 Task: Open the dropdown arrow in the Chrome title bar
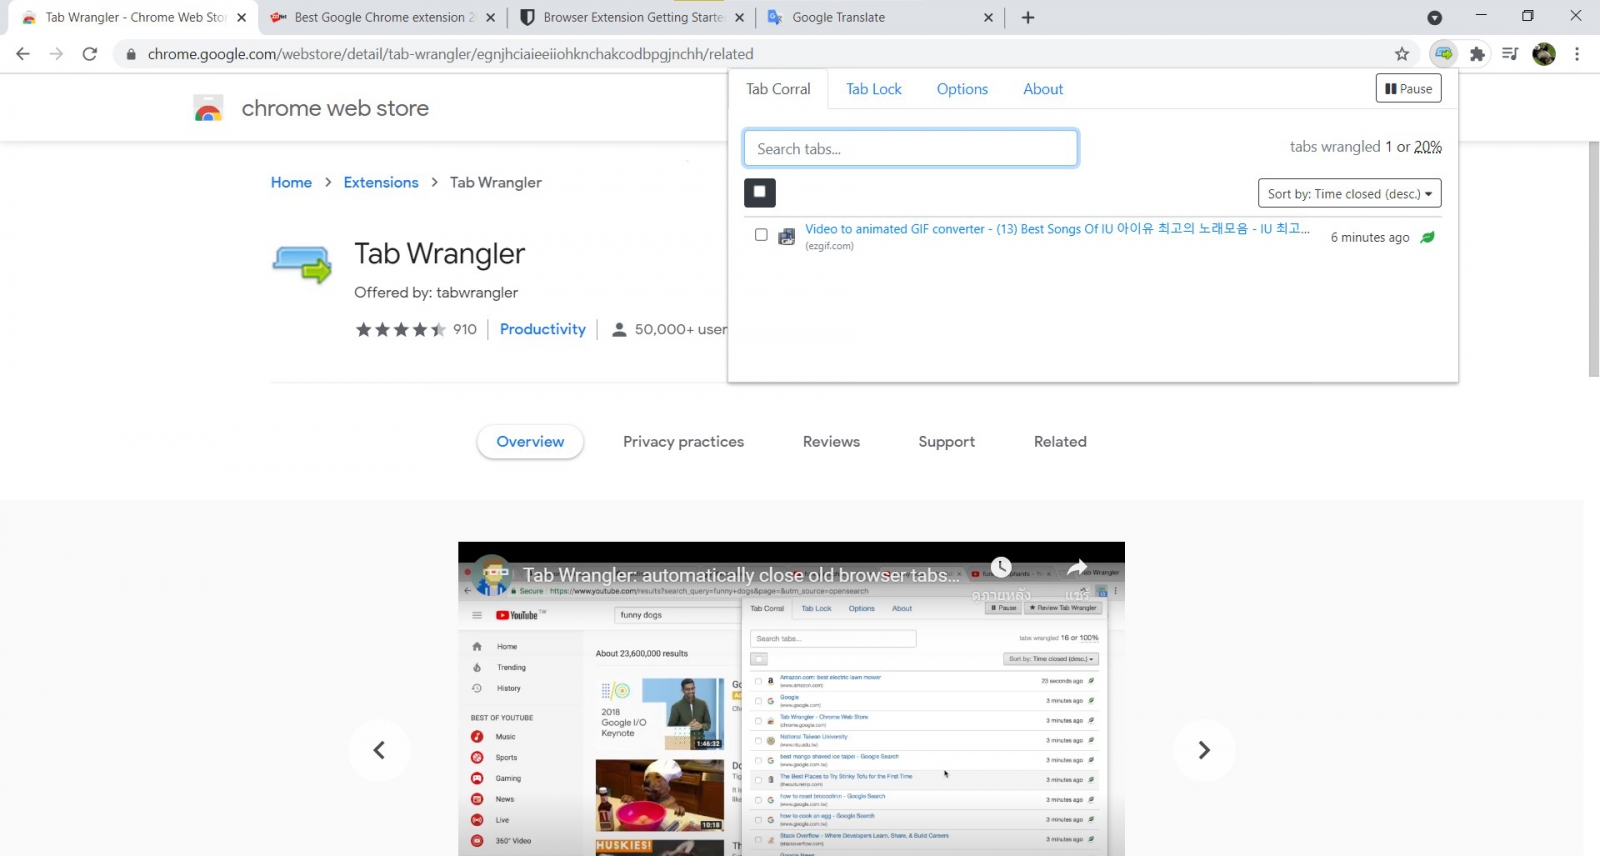tap(1434, 17)
